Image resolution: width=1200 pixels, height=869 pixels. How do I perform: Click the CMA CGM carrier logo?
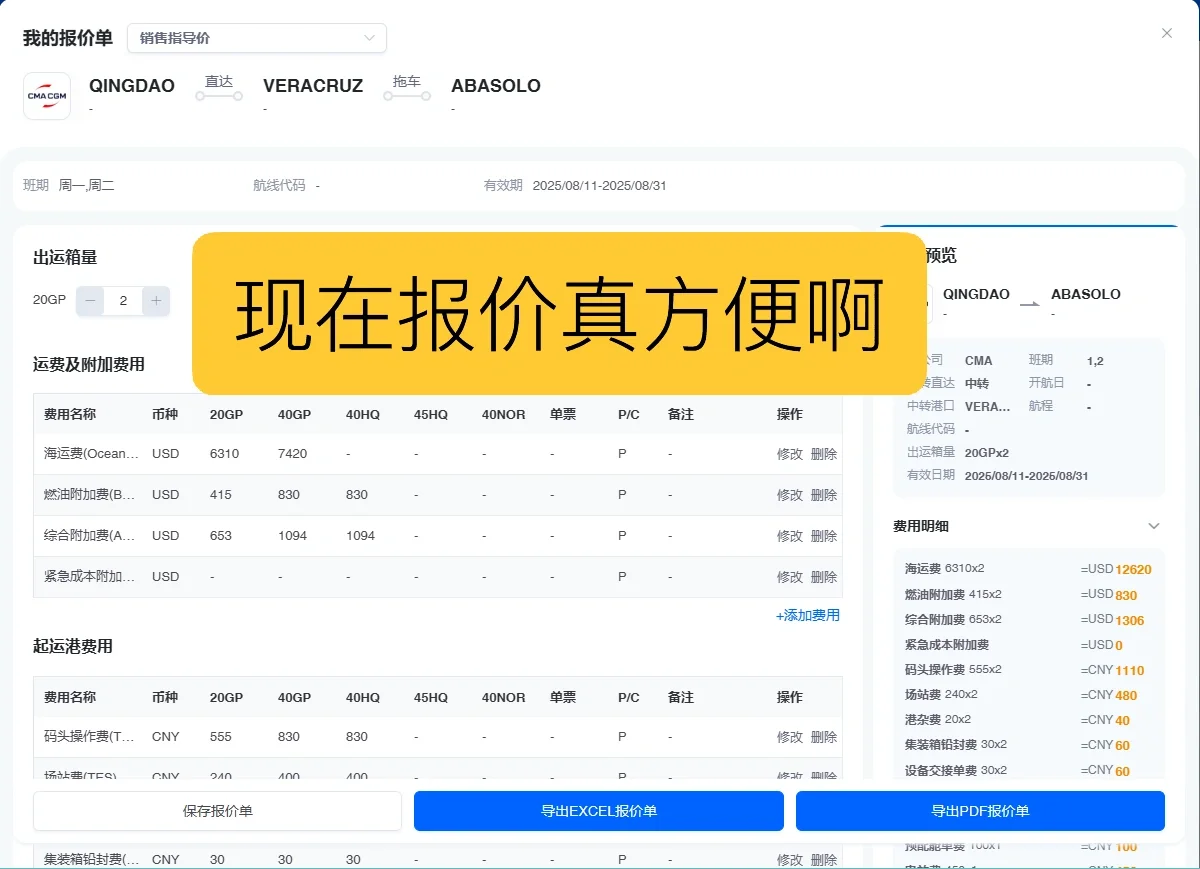46,95
